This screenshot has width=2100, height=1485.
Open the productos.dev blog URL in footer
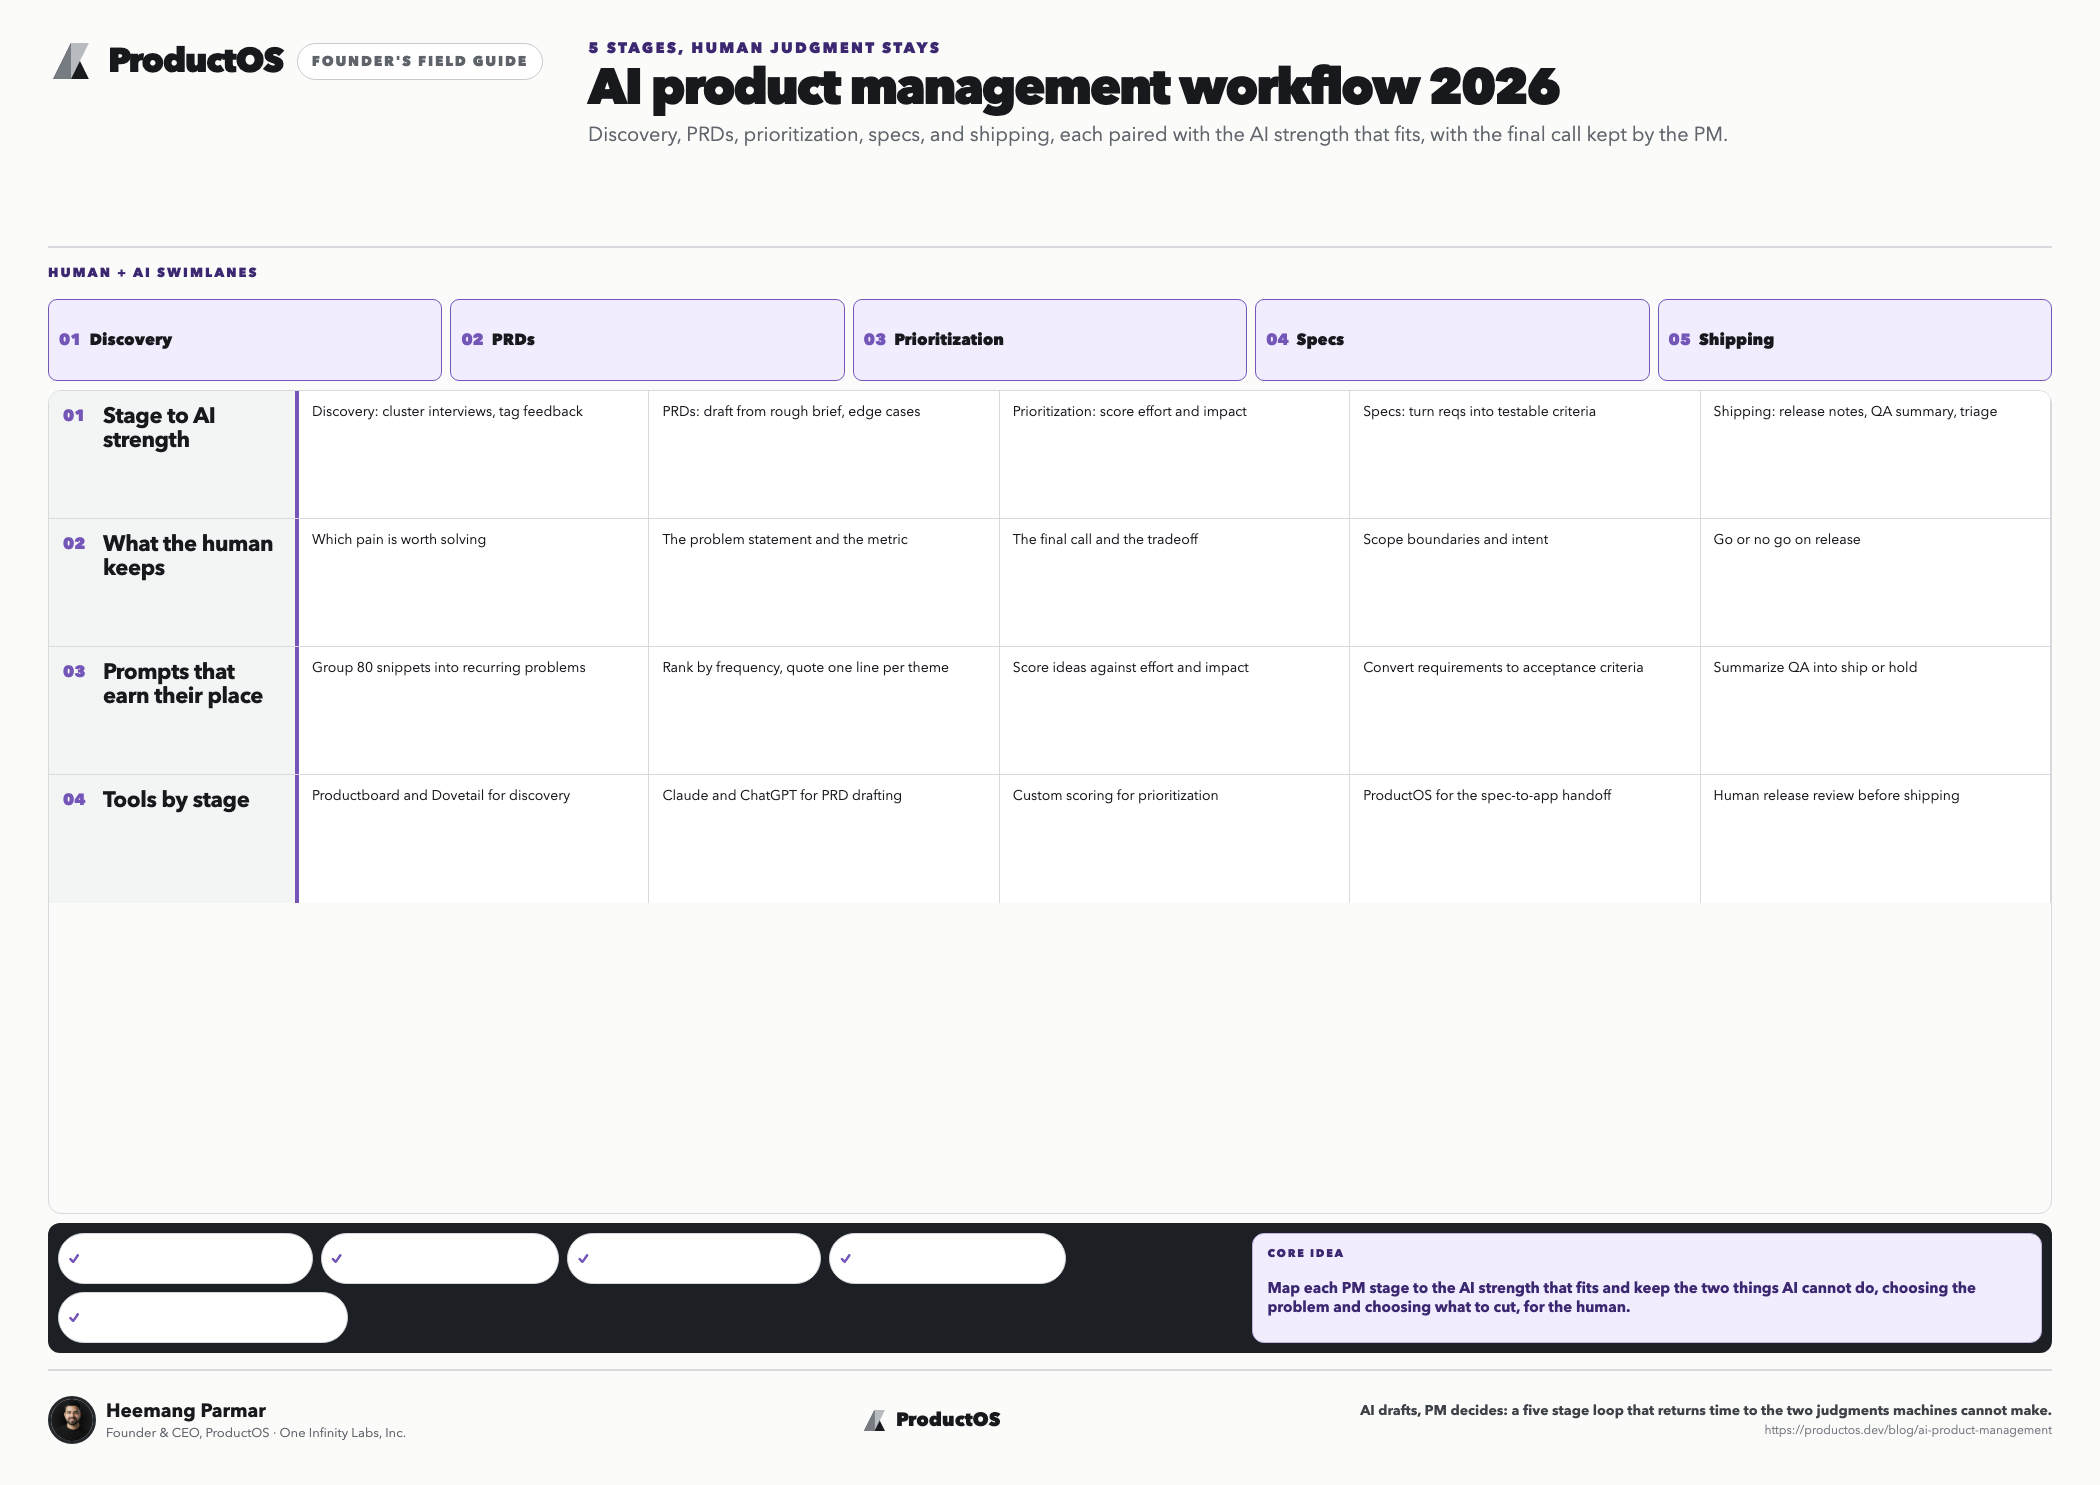tap(1907, 1430)
